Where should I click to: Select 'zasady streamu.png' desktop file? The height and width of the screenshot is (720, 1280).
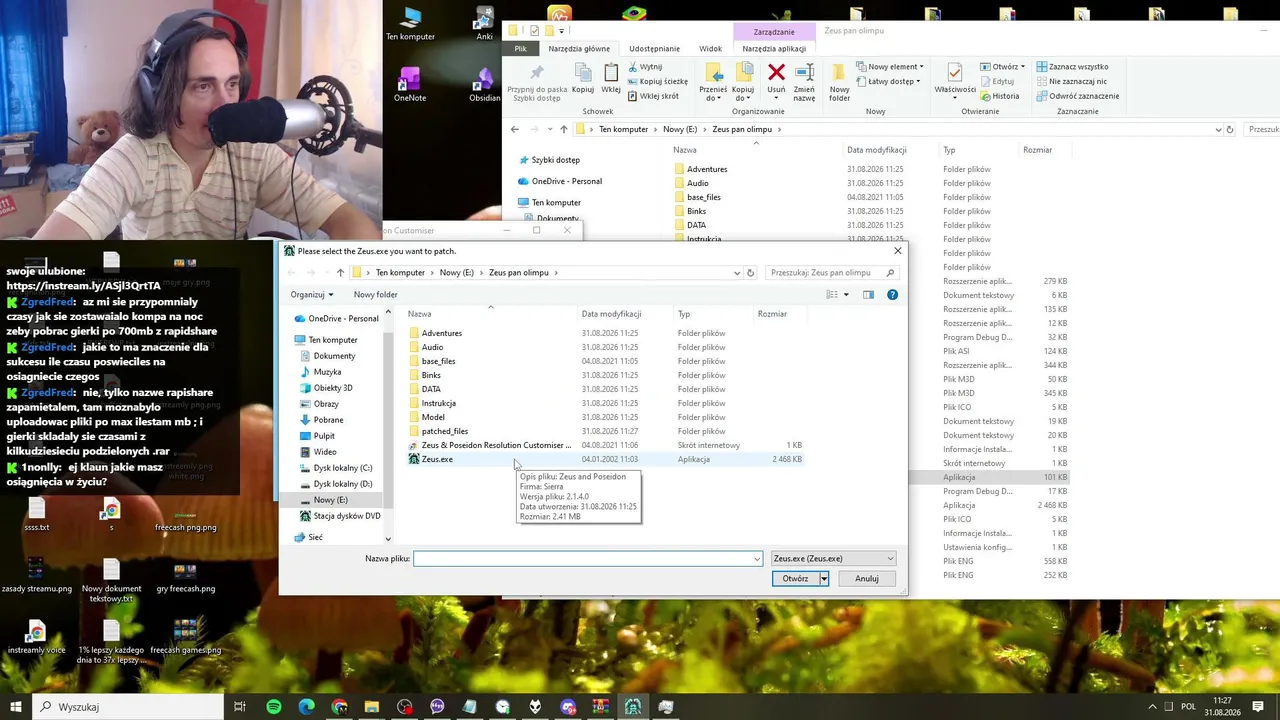click(37, 577)
